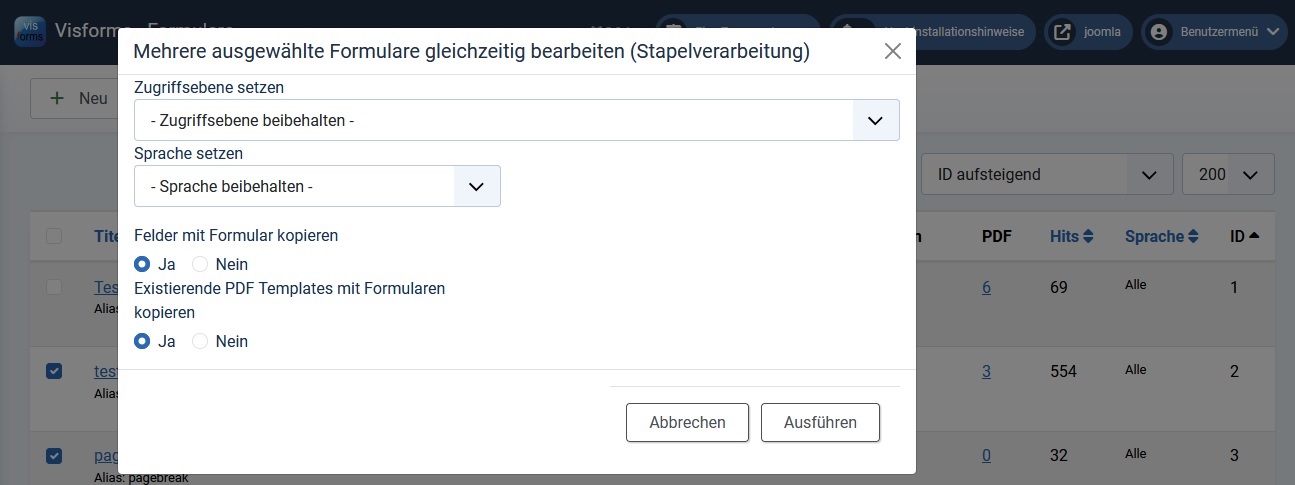Open the Nachinstallationshinweise button
This screenshot has width=1295, height=485.
tap(933, 32)
